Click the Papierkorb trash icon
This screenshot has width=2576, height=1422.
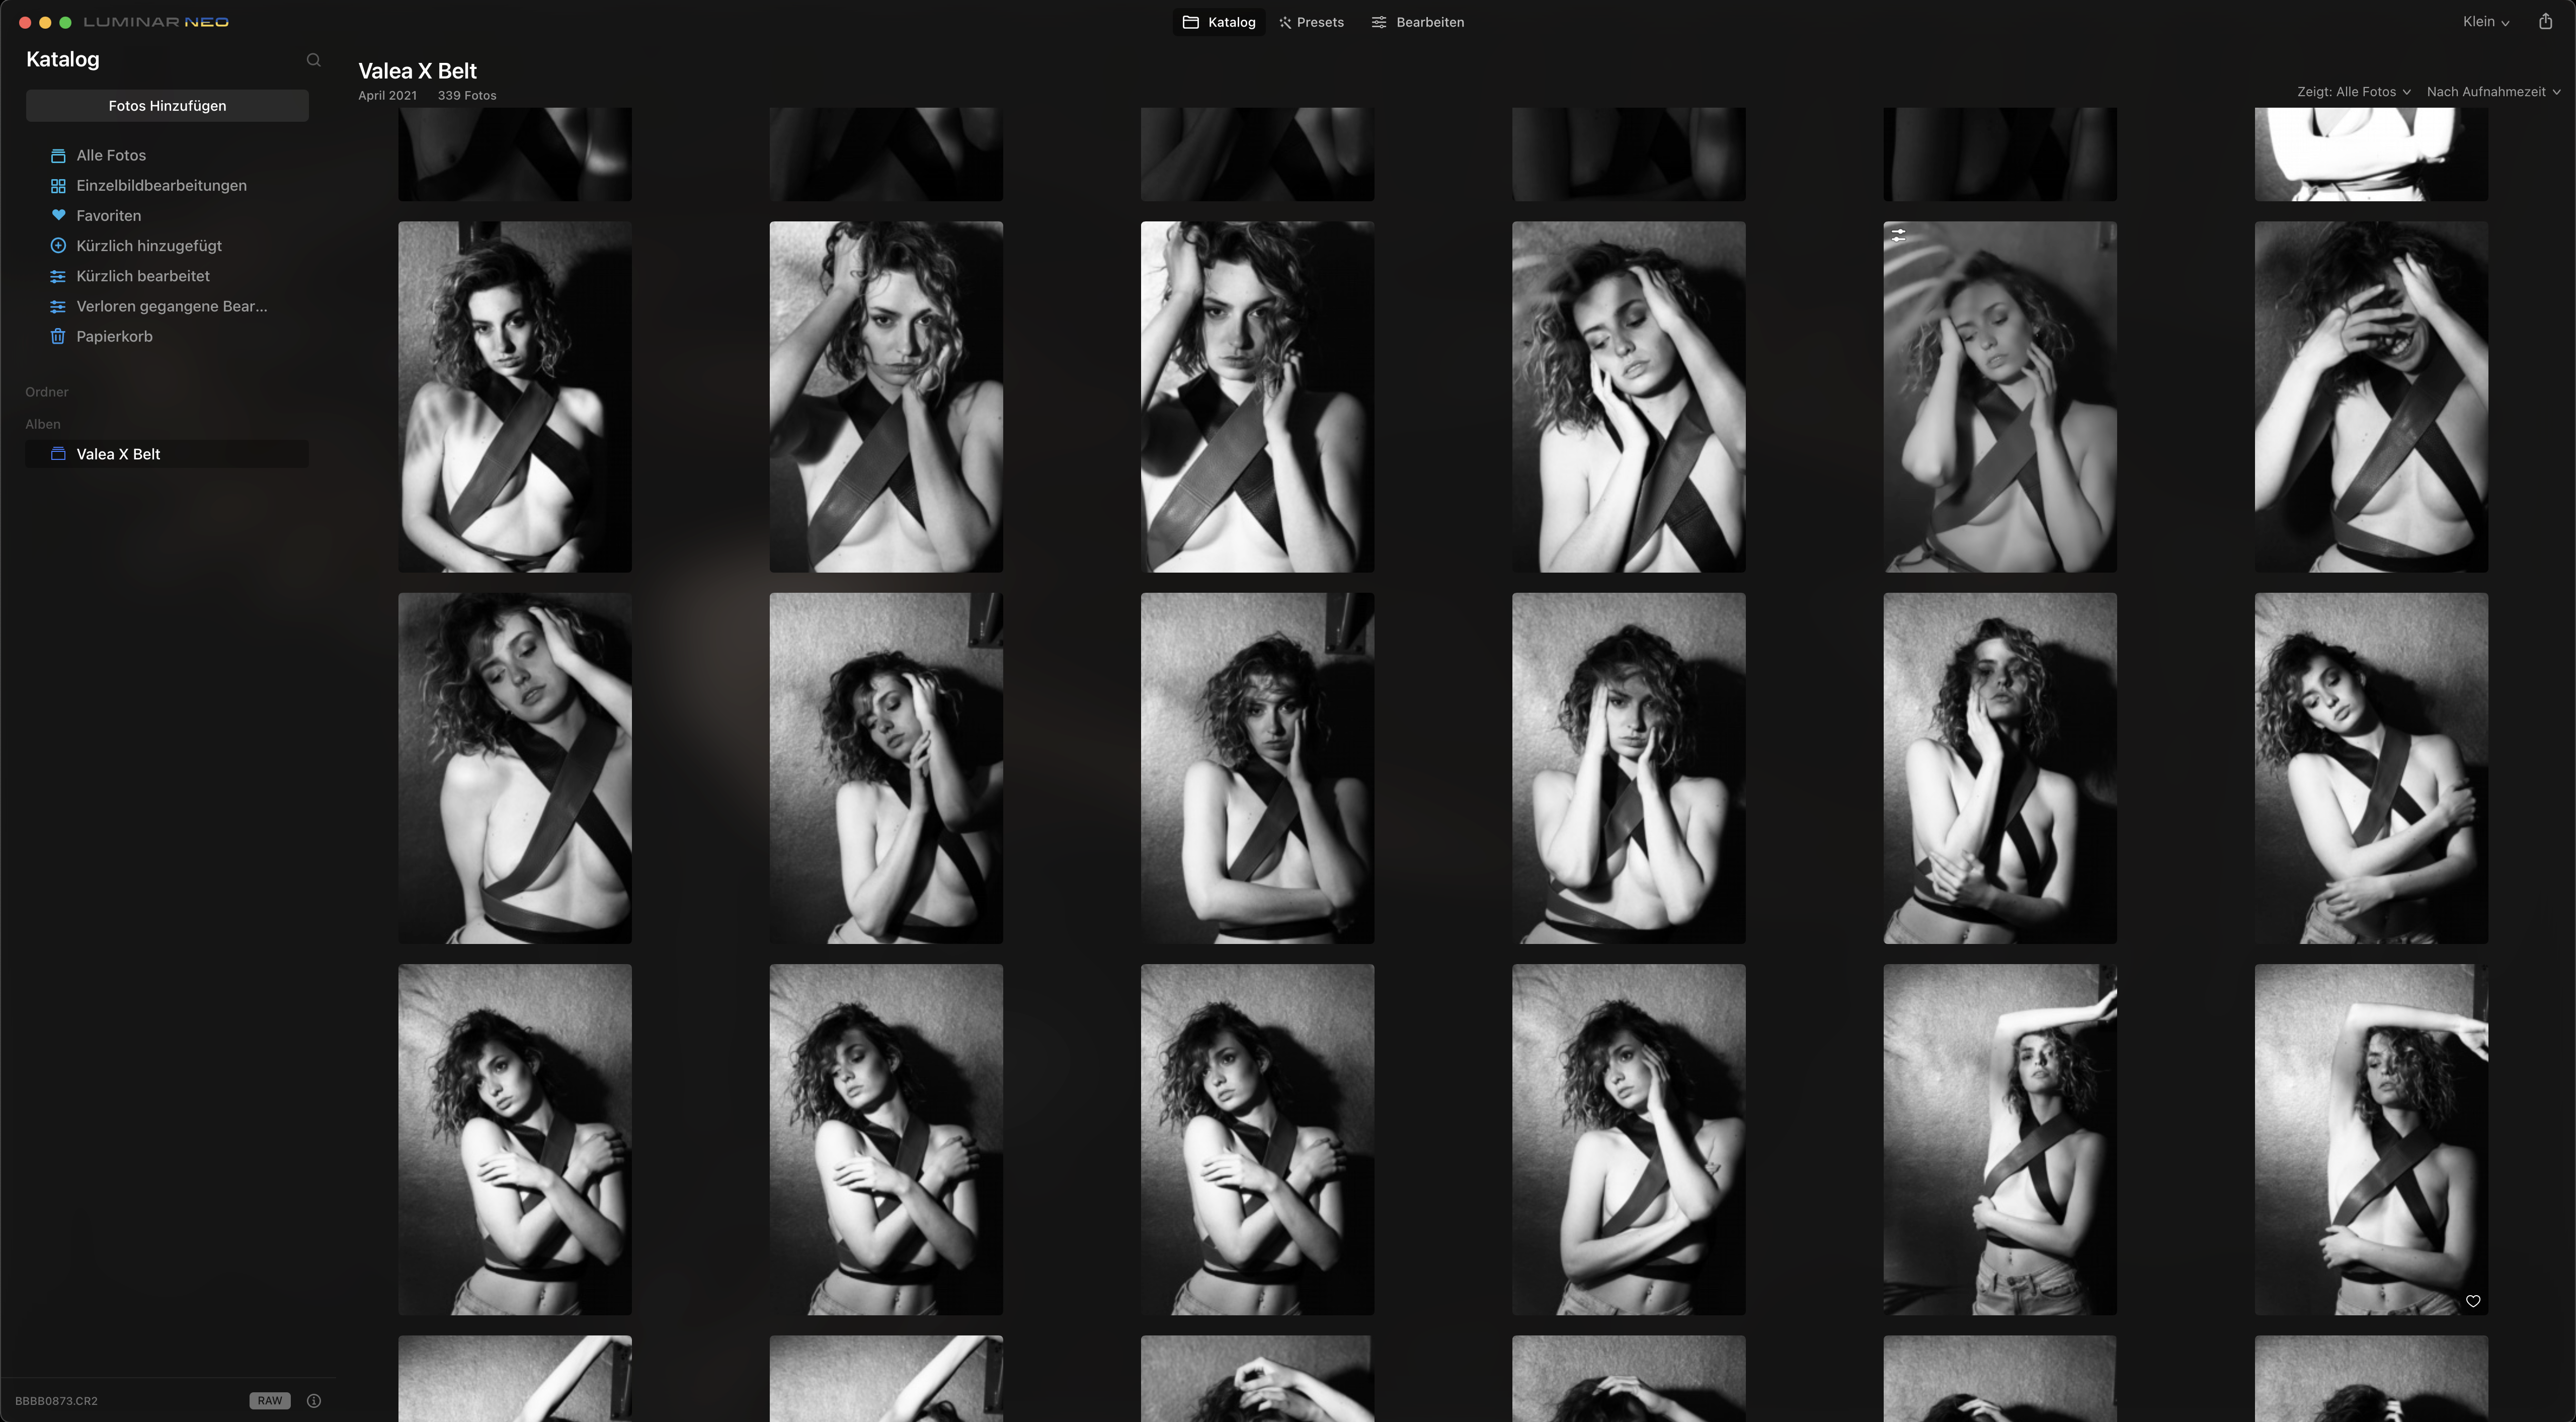(58, 336)
